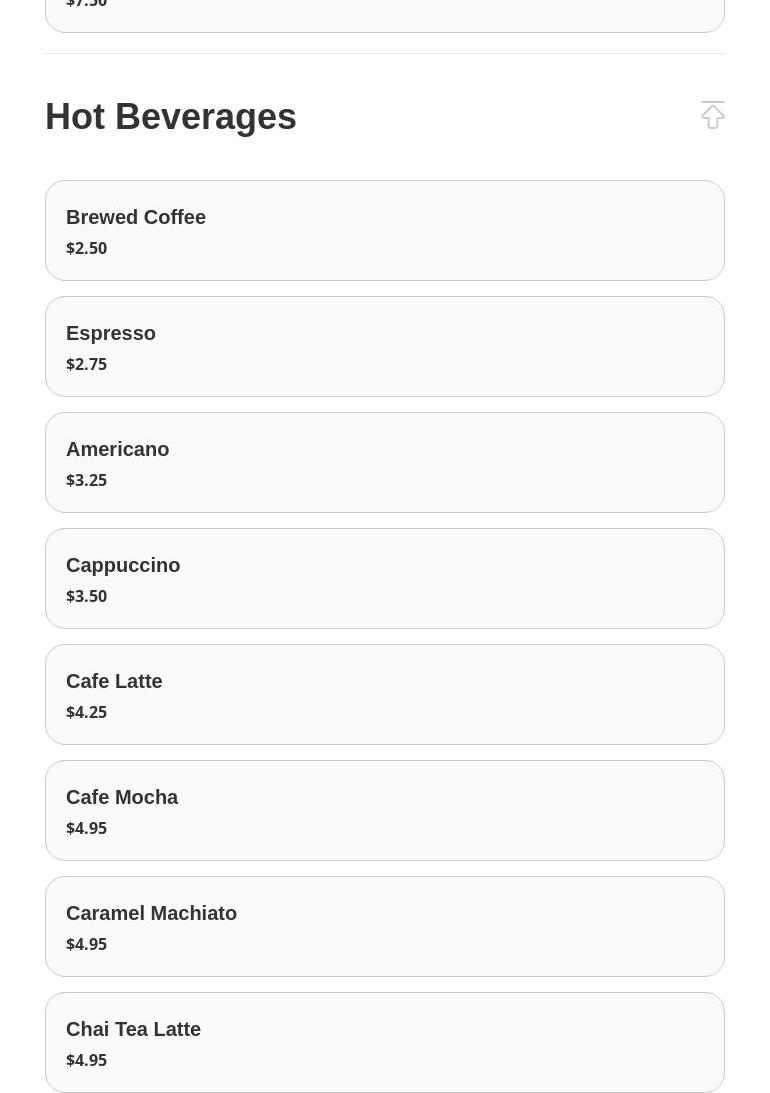The image size is (770, 1093).
Task: Click the Caramel Machiato $4.95 price
Action: tap(87, 944)
